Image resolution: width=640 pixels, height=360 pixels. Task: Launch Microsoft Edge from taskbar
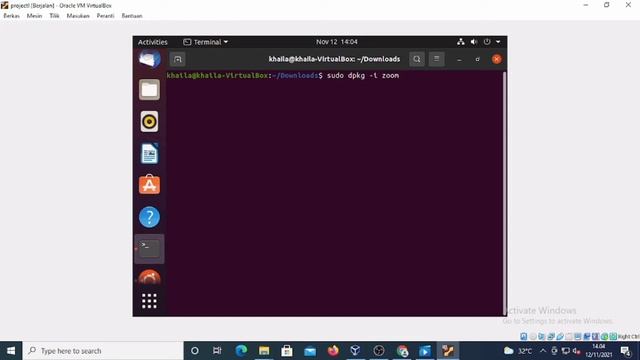point(241,351)
